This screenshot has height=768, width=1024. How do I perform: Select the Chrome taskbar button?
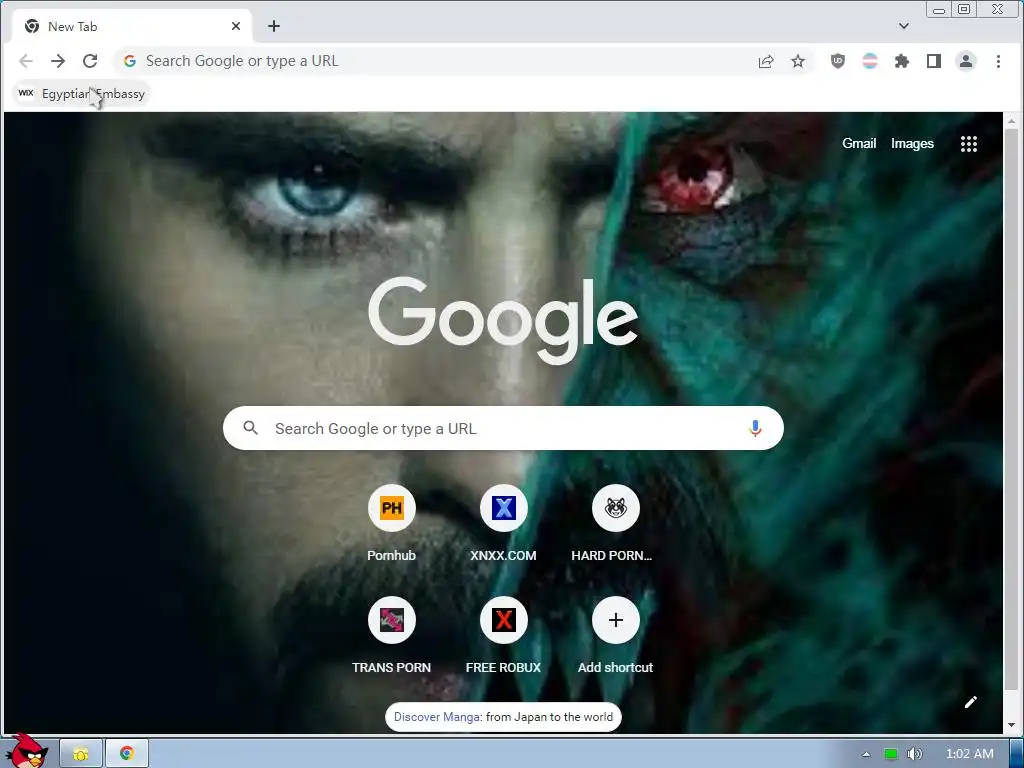point(127,754)
